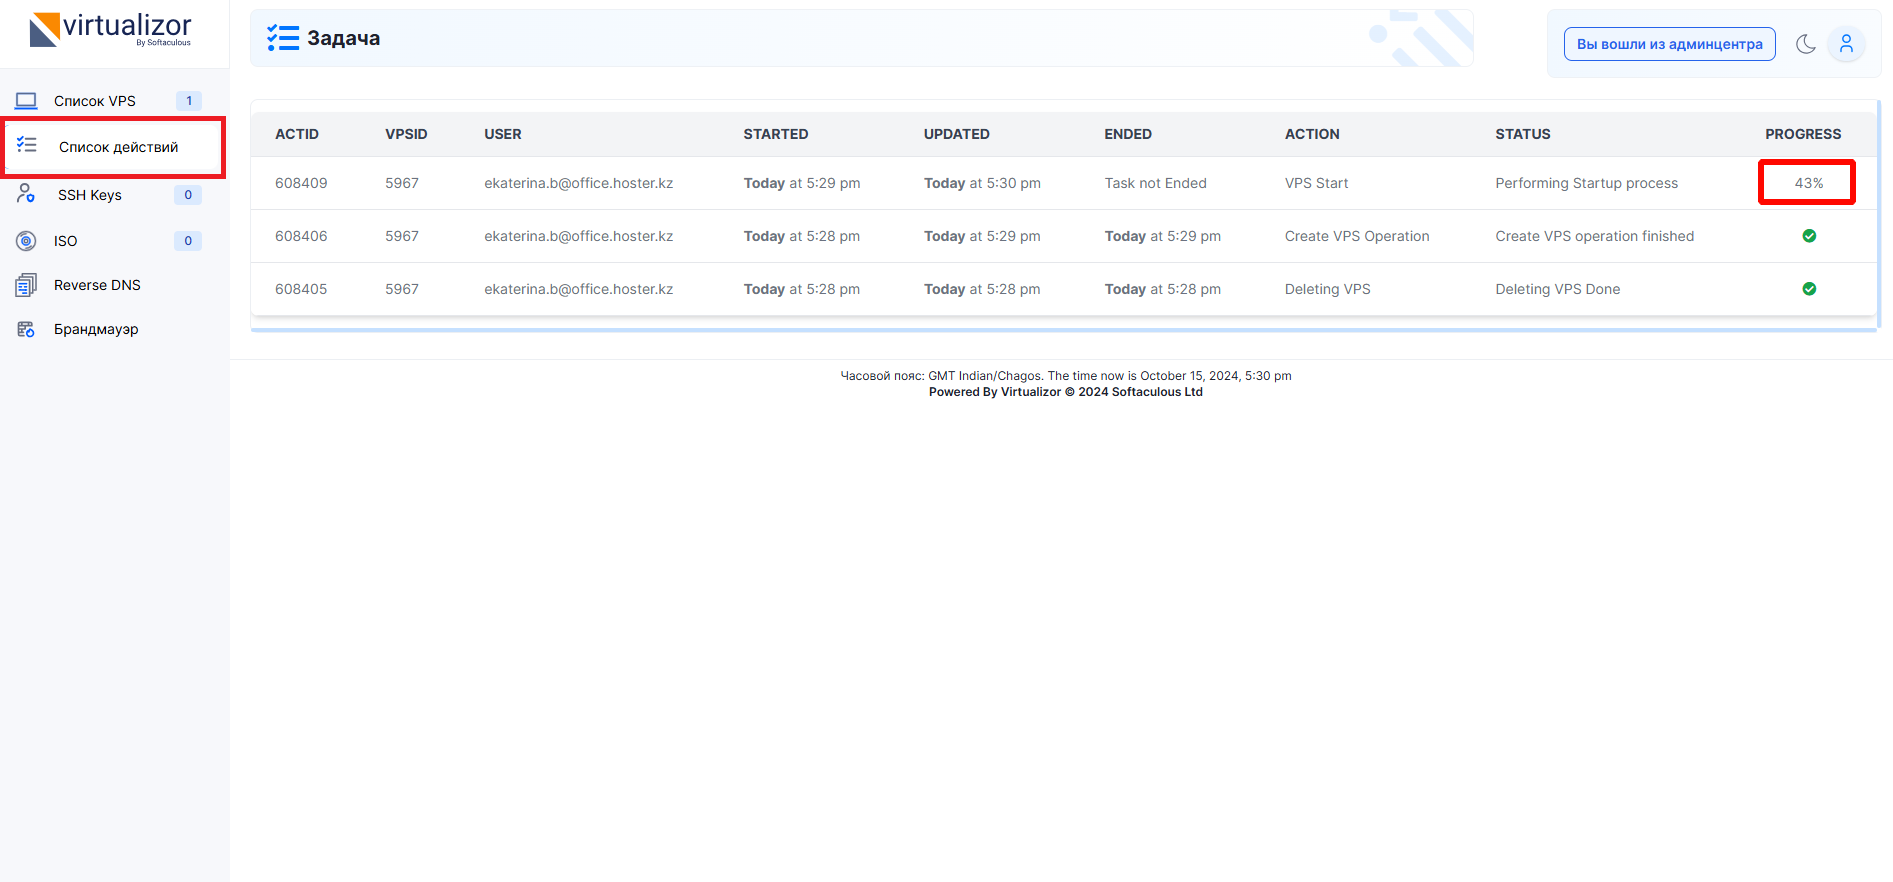Click the Вы вошли из админцентра button

click(x=1669, y=44)
